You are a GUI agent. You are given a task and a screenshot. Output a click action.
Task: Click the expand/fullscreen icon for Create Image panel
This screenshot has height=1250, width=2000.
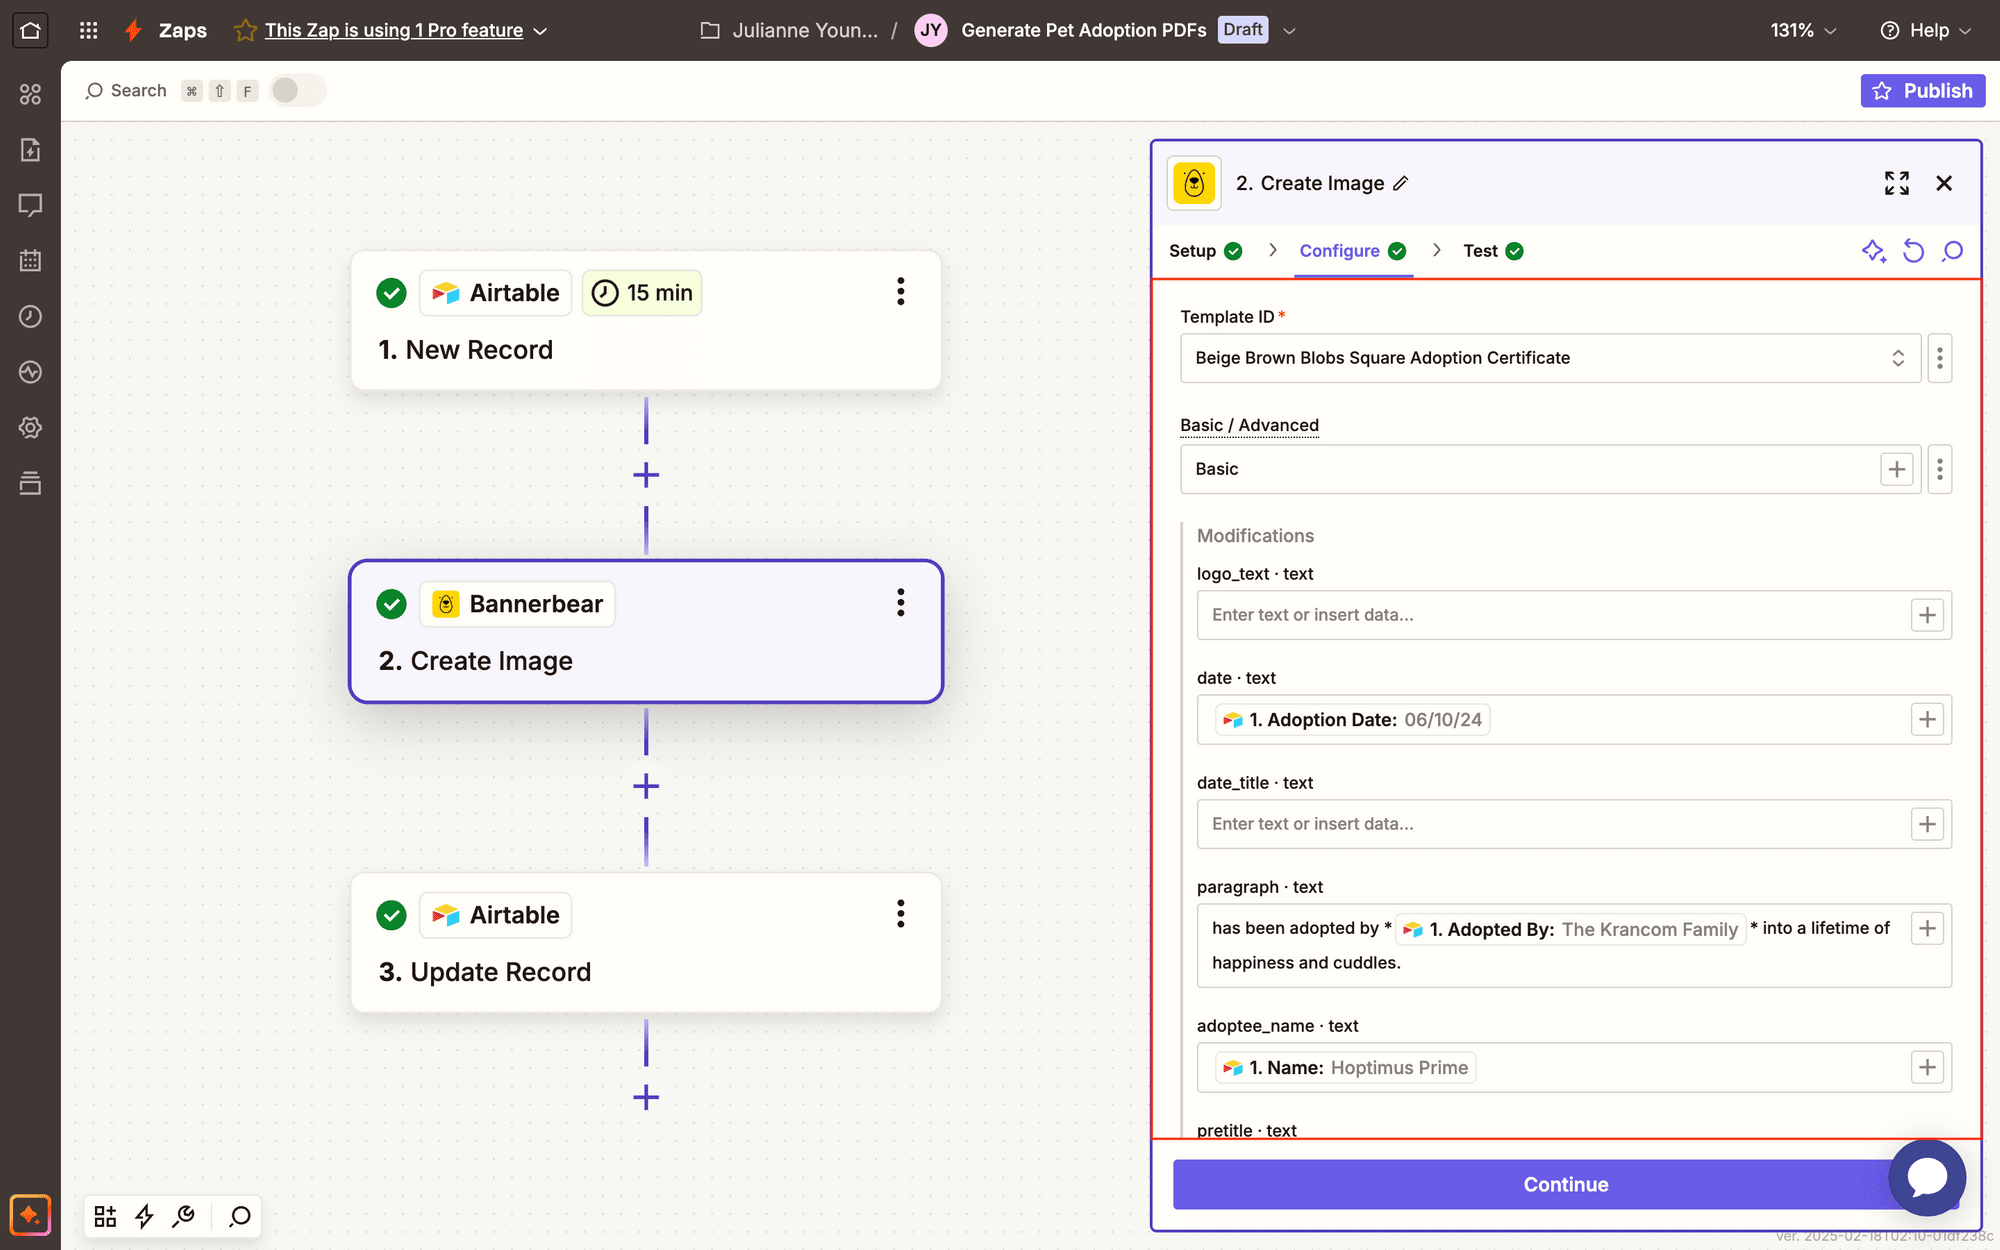[1896, 181]
